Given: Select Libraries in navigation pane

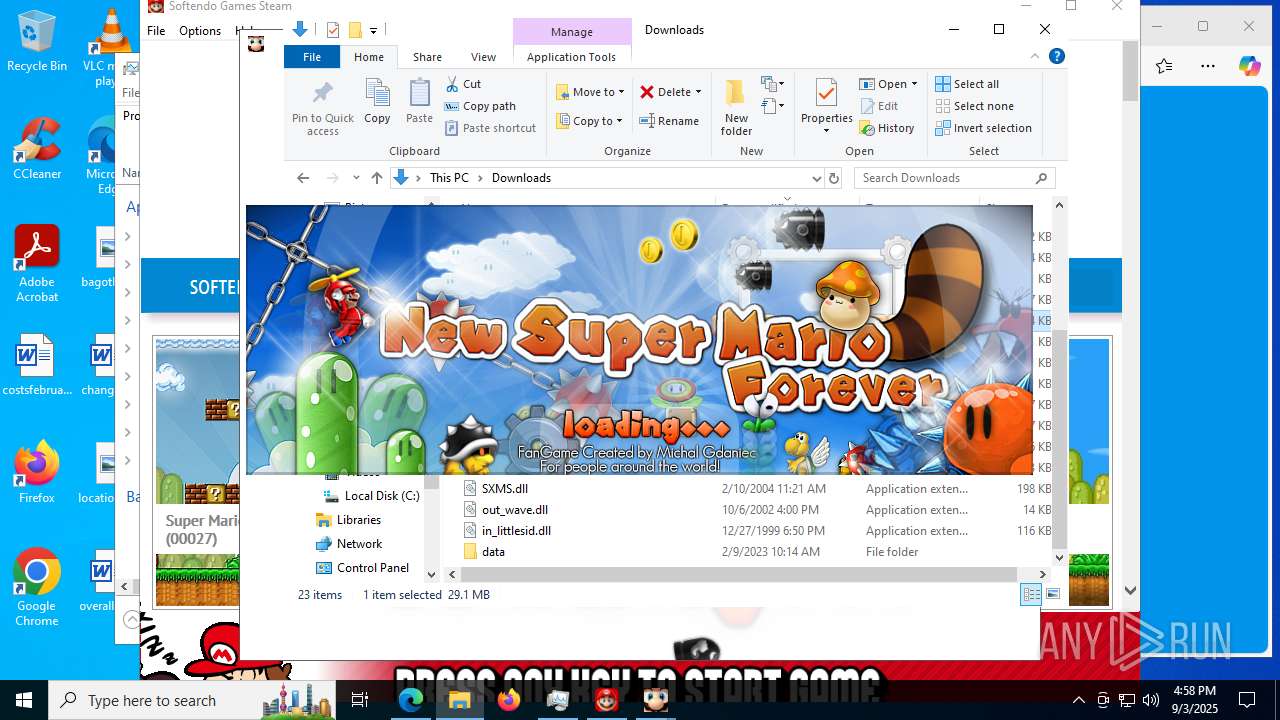Looking at the screenshot, I should tap(358, 520).
